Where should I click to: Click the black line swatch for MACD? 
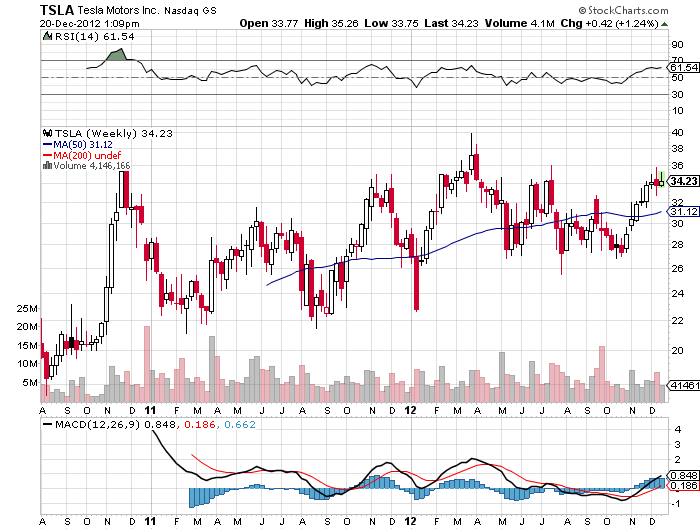[x=47, y=425]
